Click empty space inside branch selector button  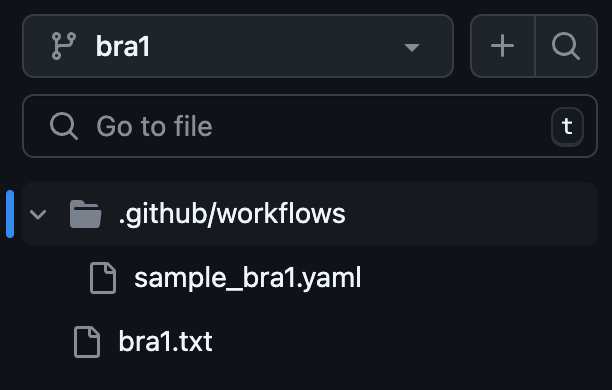(x=273, y=46)
